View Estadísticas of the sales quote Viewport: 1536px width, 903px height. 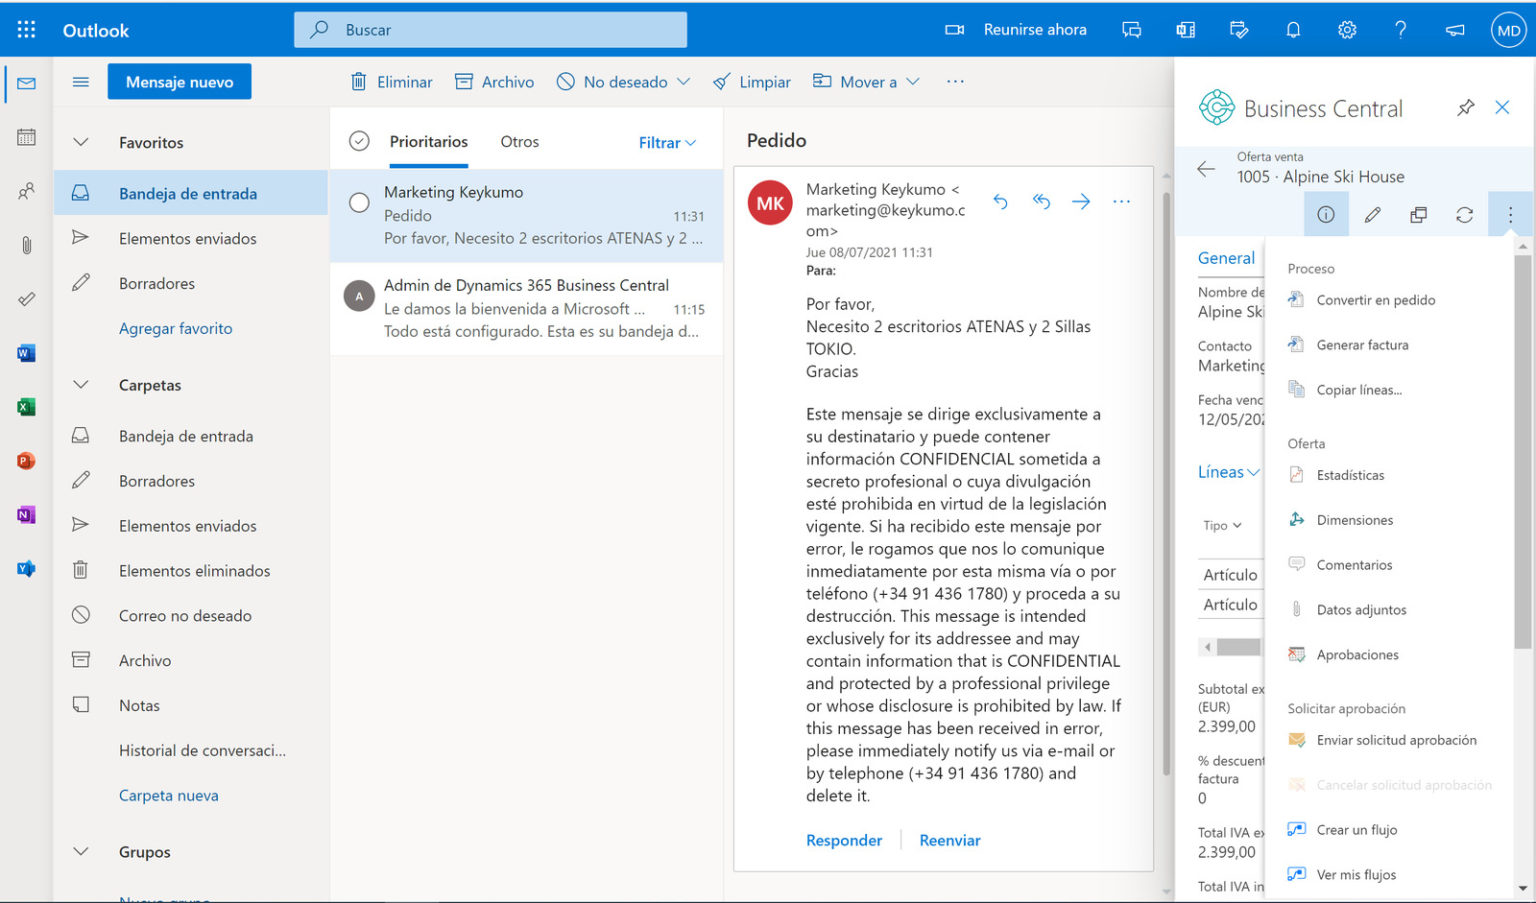1347,474
